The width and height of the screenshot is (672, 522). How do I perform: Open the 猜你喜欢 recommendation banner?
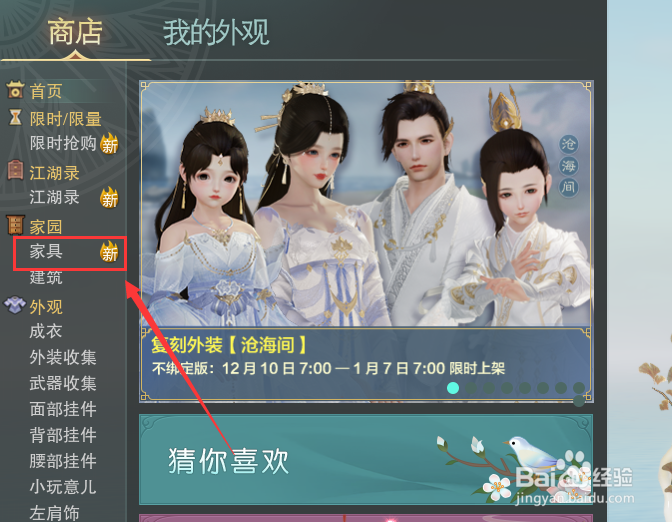coord(366,459)
